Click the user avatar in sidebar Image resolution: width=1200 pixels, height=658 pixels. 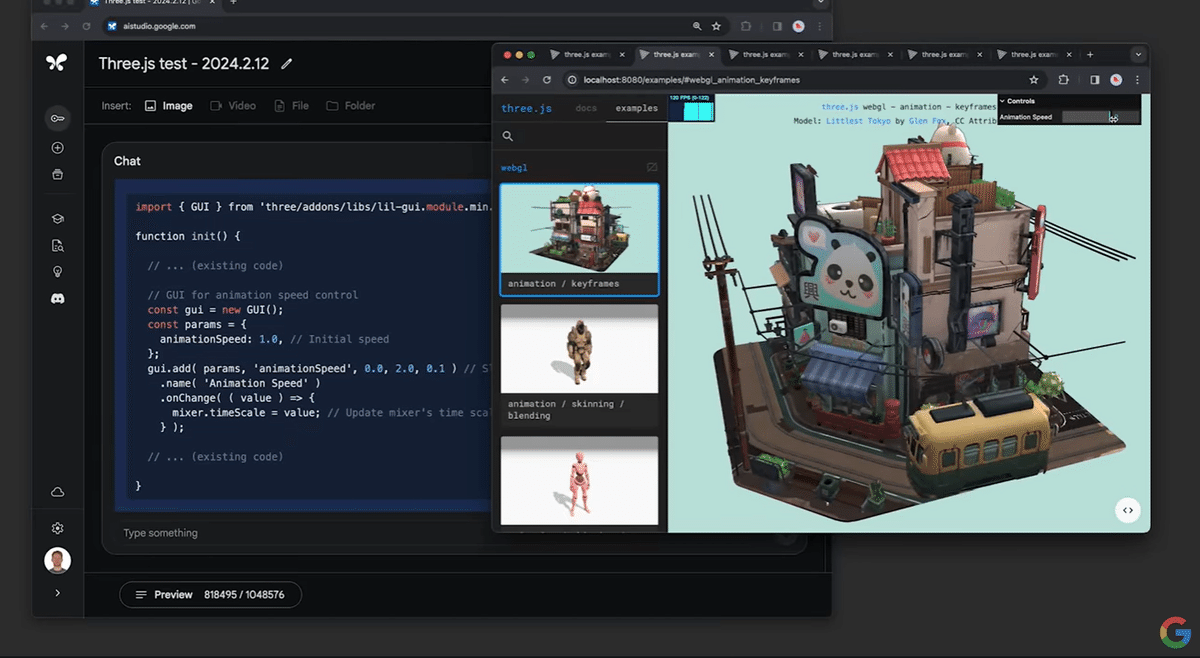tap(57, 560)
